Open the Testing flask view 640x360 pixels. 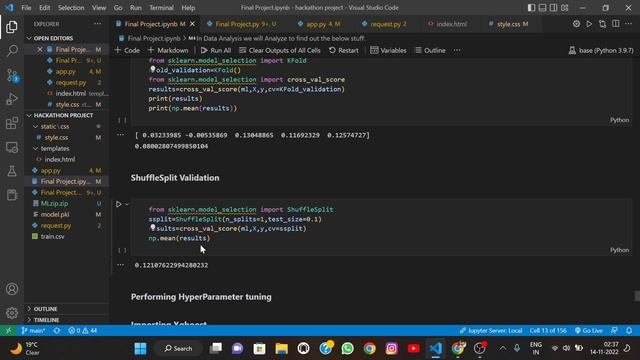pyautogui.click(x=12, y=171)
